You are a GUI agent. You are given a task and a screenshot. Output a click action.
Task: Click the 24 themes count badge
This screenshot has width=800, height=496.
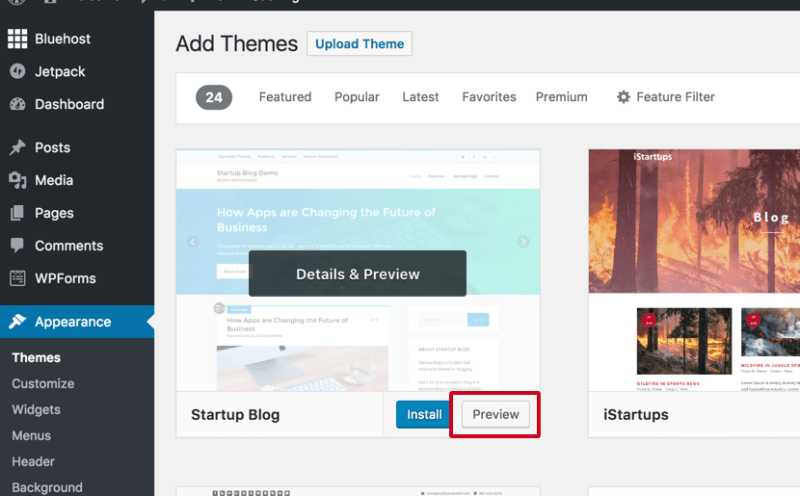pos(214,97)
